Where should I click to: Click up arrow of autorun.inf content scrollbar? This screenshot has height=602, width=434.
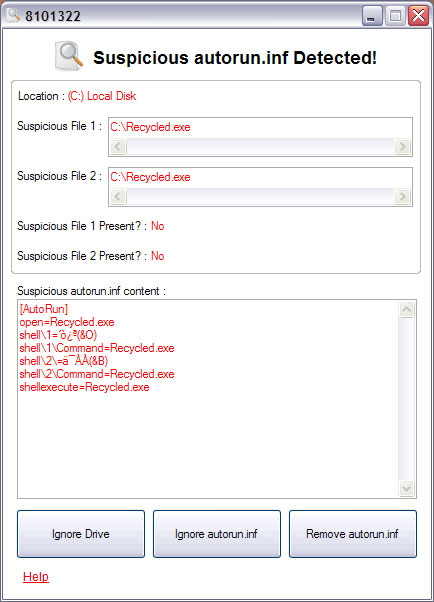407,309
